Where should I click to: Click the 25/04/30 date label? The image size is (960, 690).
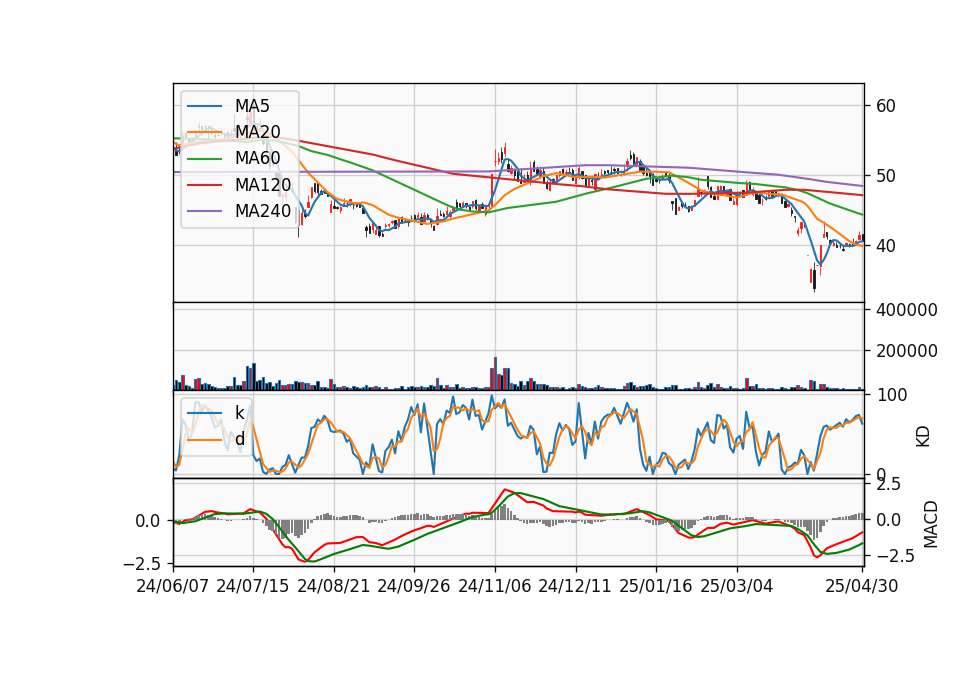tap(862, 586)
